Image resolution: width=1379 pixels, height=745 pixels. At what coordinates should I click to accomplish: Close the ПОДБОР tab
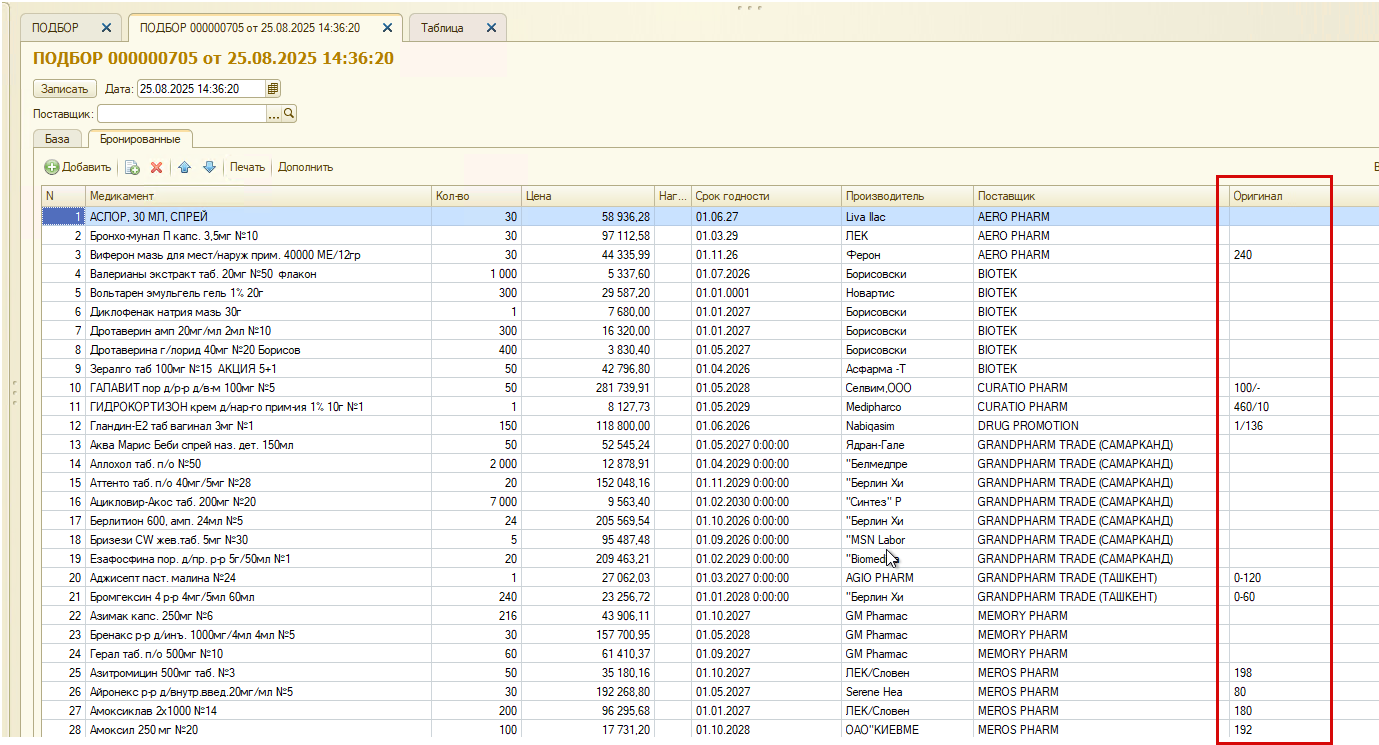tap(106, 28)
